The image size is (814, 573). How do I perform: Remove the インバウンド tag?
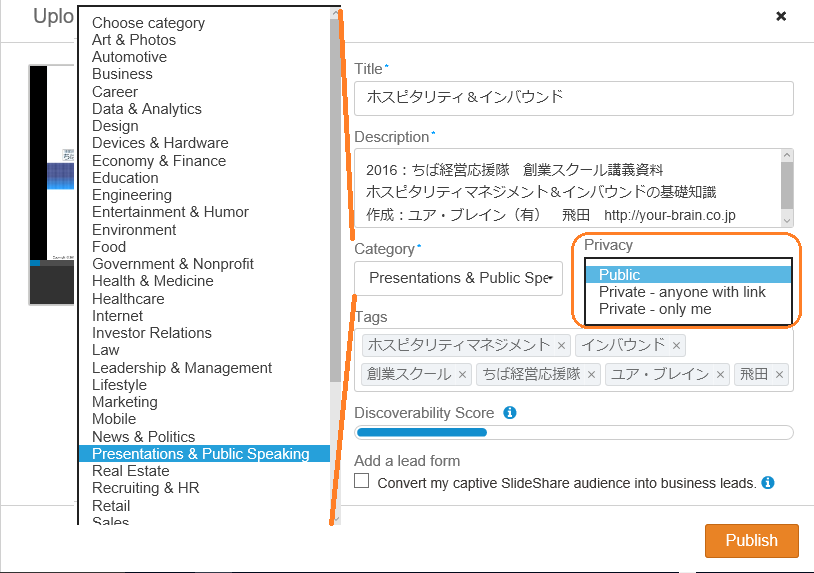[677, 345]
